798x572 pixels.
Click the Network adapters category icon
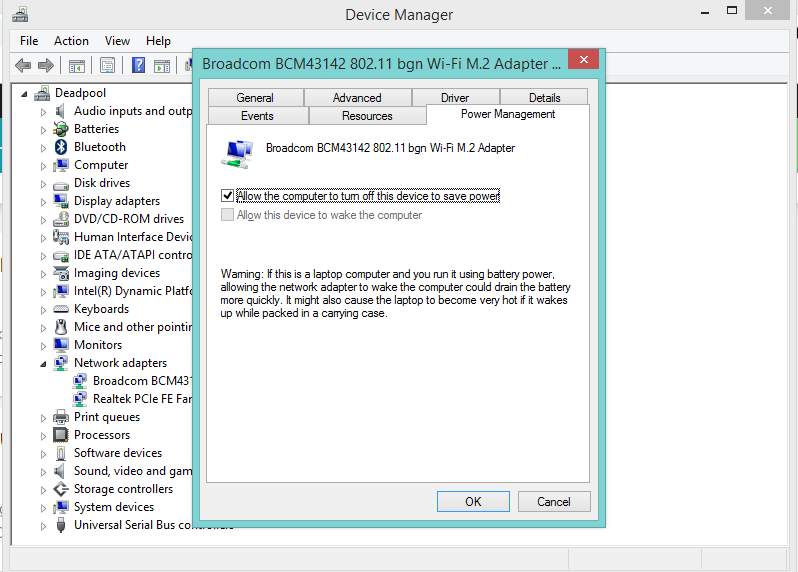61,363
